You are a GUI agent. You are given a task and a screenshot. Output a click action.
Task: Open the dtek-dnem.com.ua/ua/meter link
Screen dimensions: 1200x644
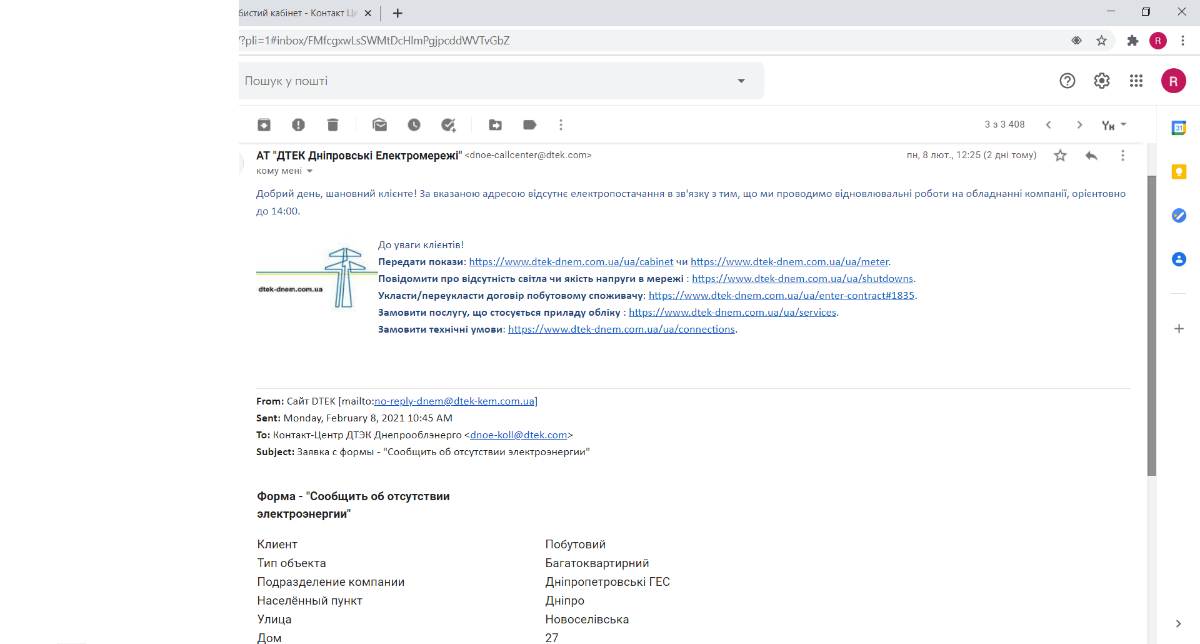click(790, 261)
